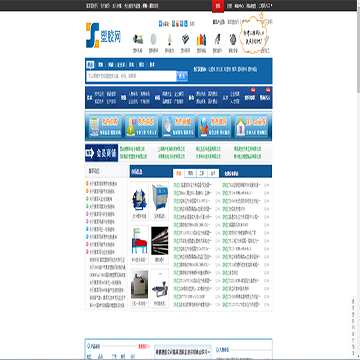Click the running figure category icon
Viewport: 360px width, 360px height.
217,39
